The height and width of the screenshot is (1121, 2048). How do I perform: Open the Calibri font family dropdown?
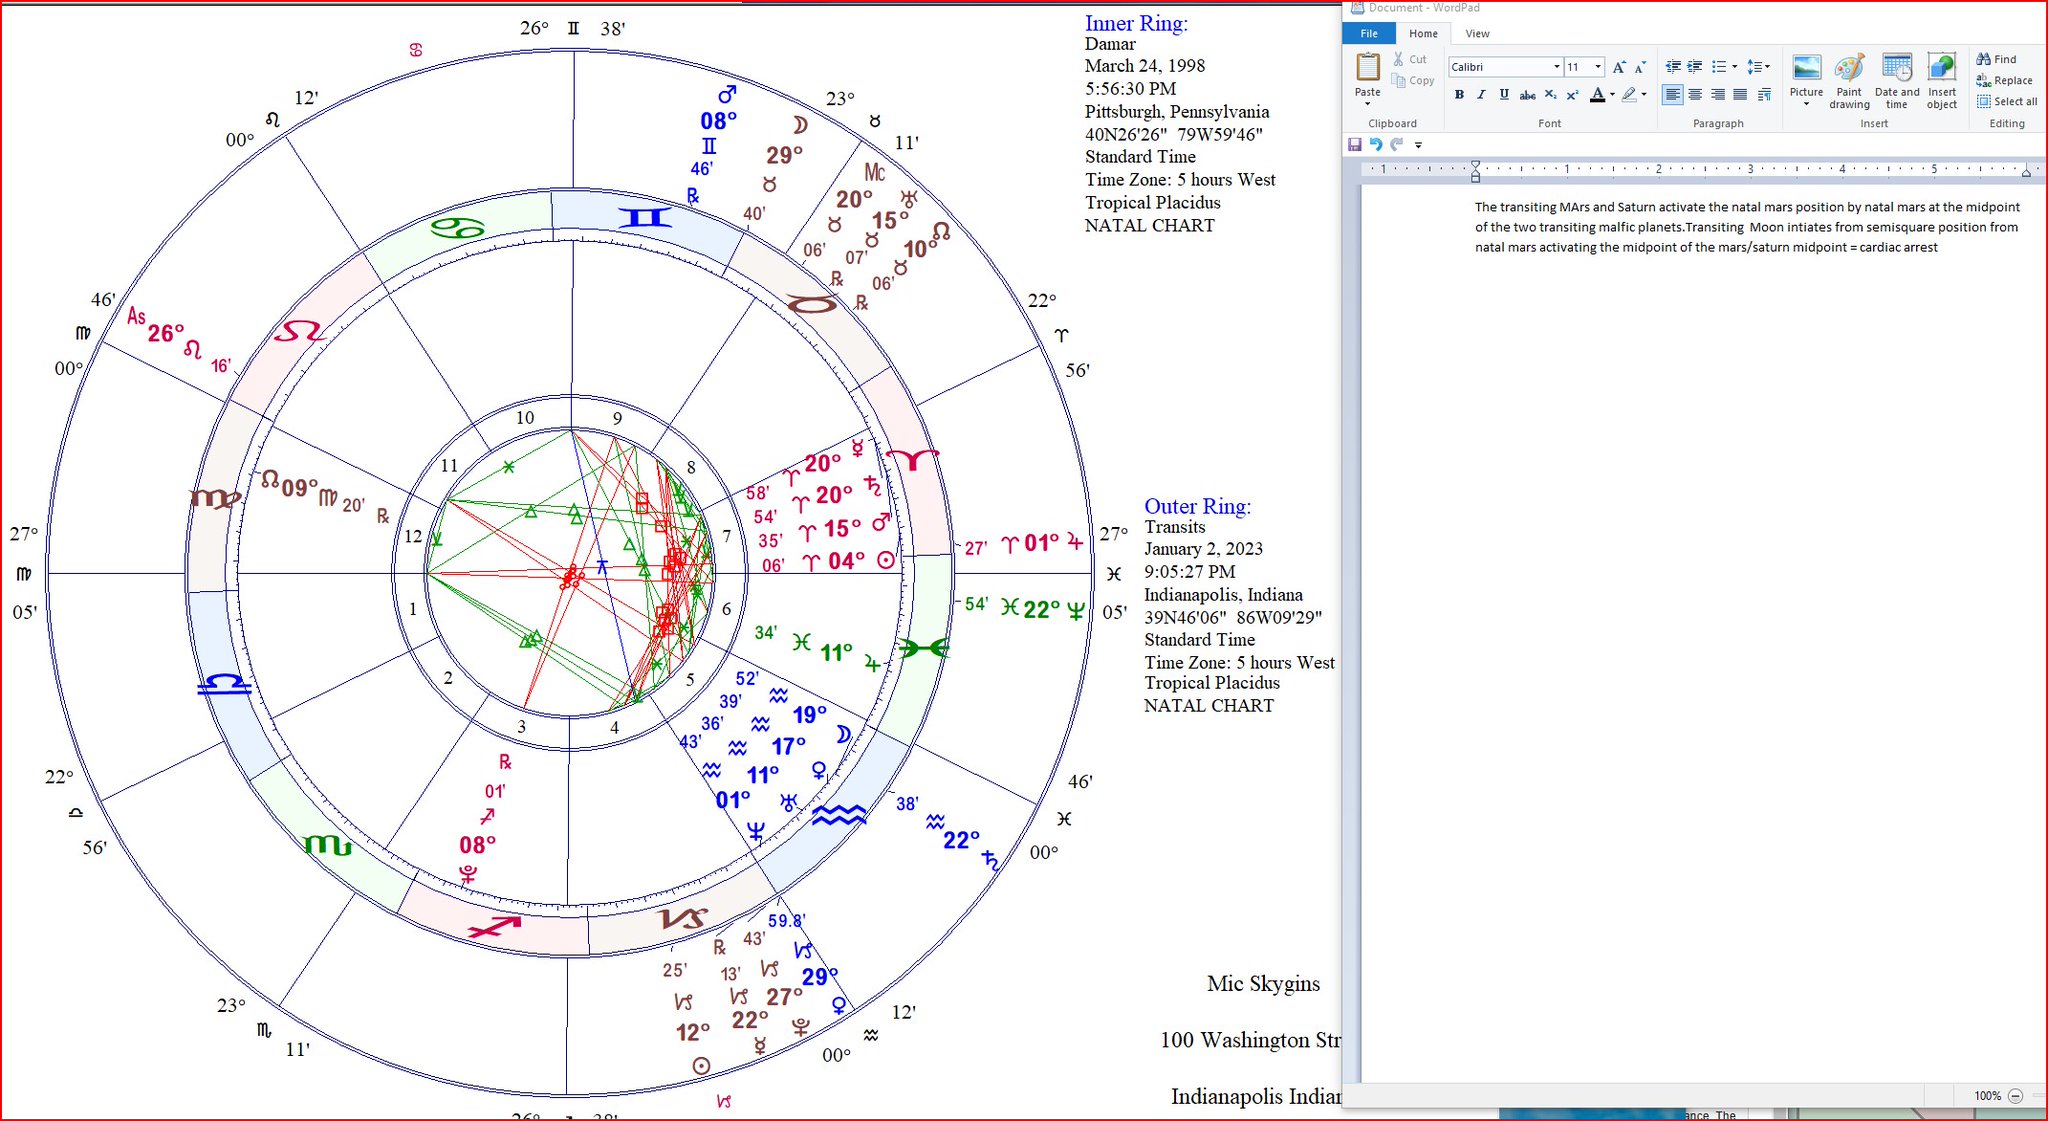(1555, 66)
